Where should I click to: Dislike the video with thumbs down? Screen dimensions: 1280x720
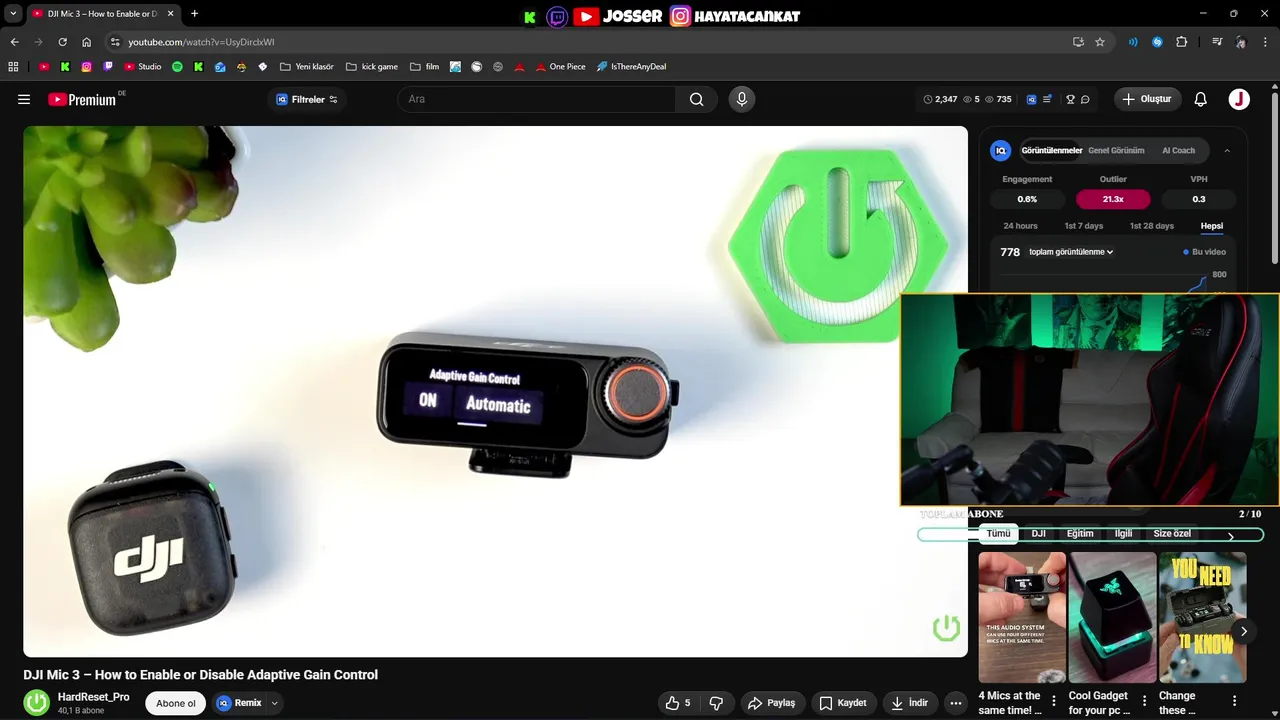coord(716,703)
